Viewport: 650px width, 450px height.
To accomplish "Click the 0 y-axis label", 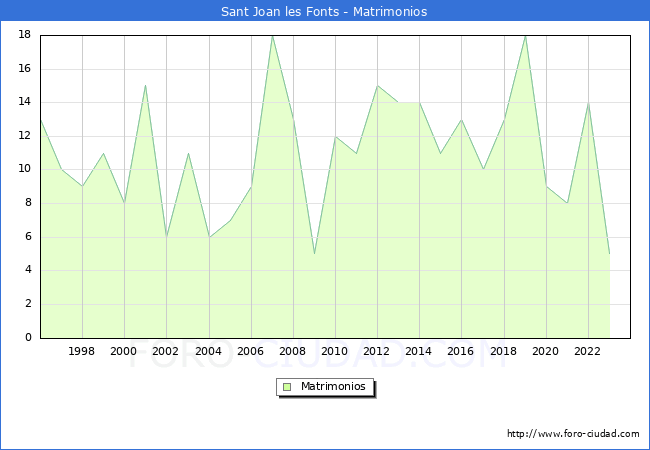I will 29,338.
